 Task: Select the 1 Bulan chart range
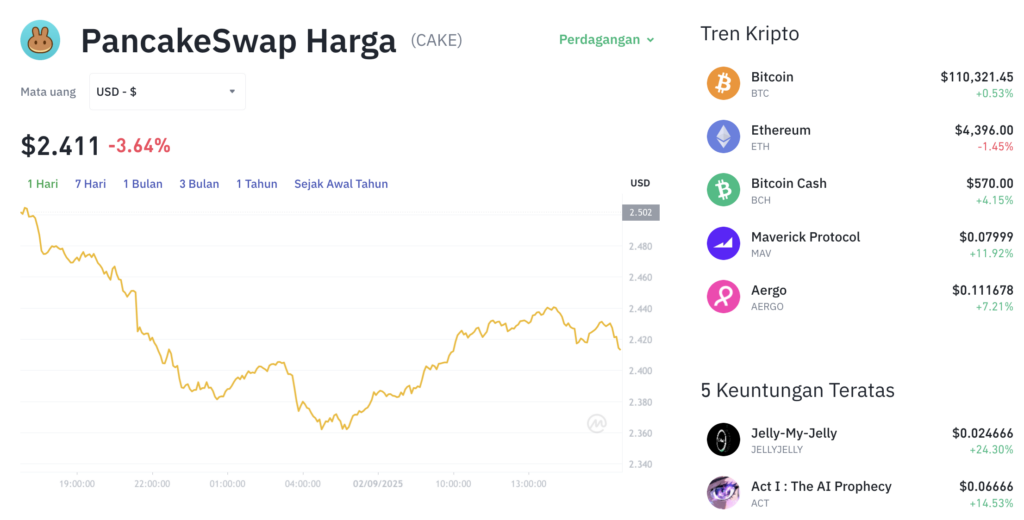point(142,184)
